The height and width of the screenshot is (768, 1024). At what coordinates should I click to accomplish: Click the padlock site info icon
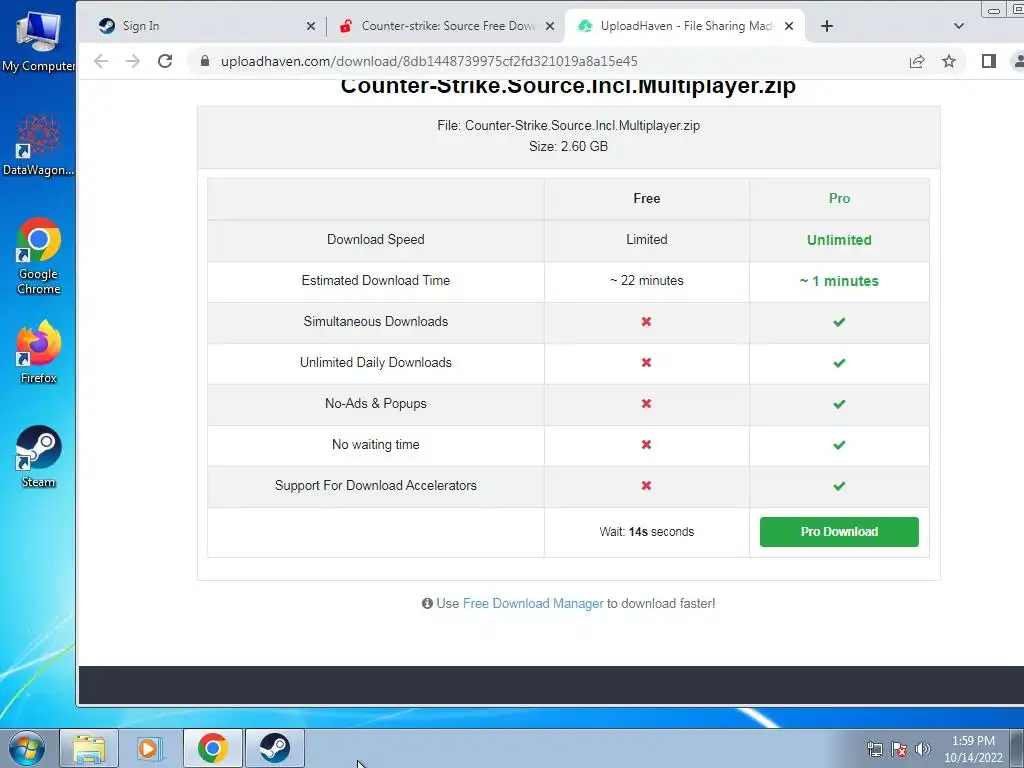(x=204, y=61)
